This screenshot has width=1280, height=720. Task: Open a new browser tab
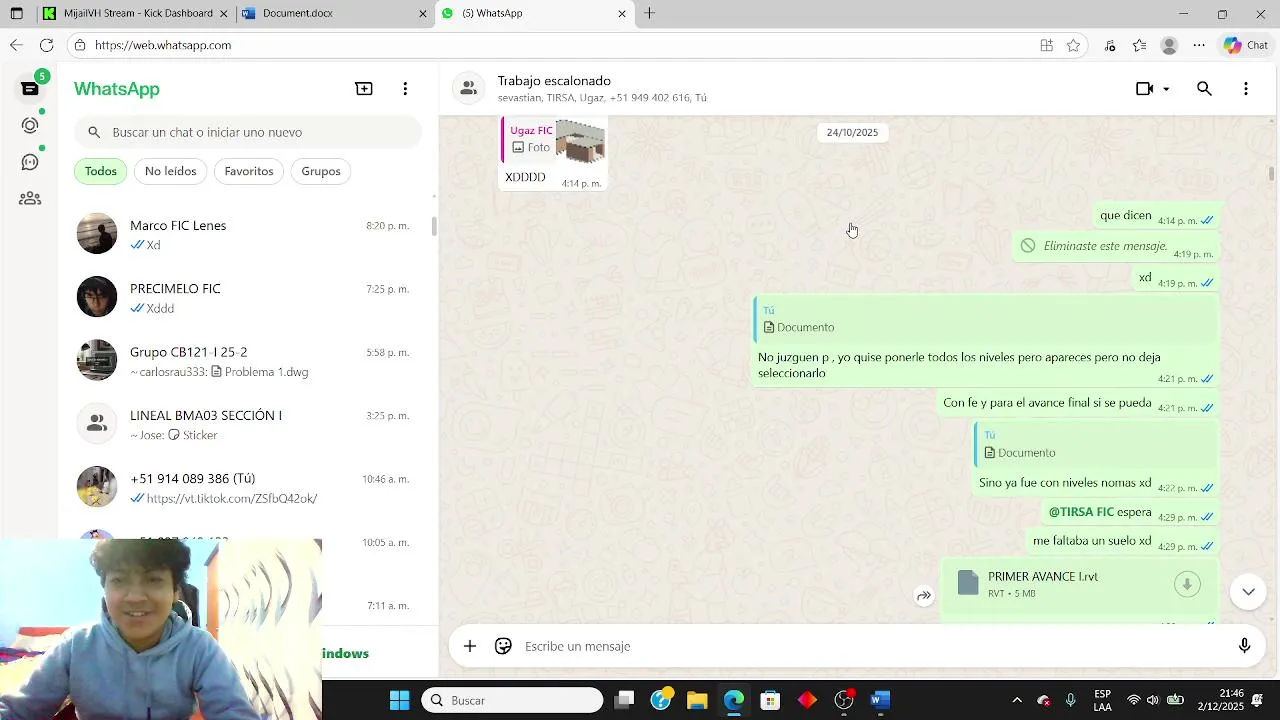tap(650, 13)
